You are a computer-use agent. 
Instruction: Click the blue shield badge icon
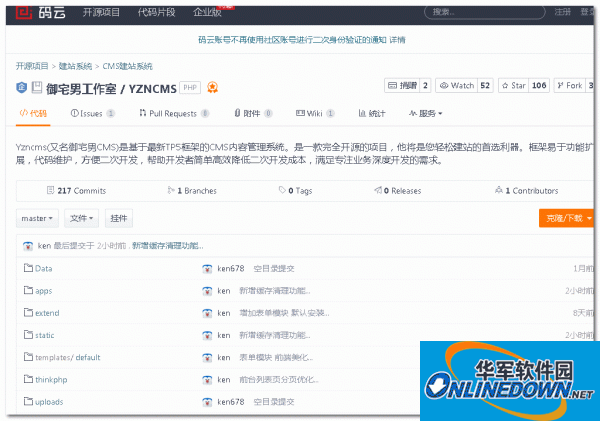click(x=21, y=88)
